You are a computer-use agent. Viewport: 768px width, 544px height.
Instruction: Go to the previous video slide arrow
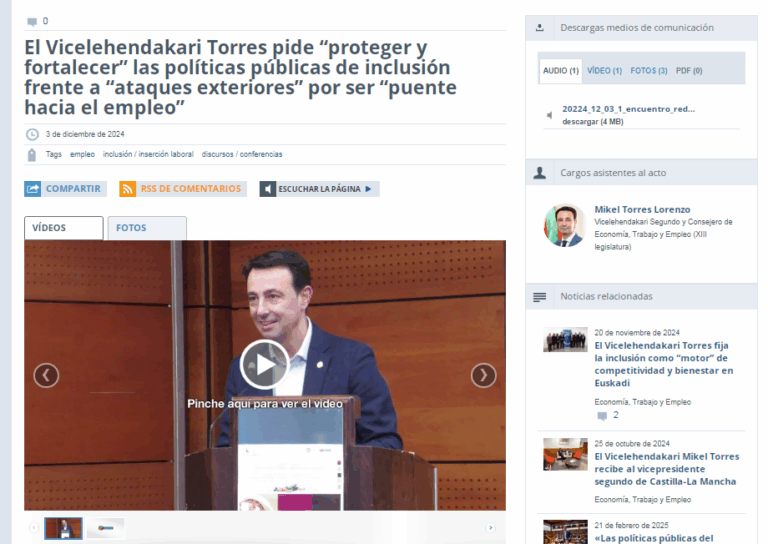point(46,375)
